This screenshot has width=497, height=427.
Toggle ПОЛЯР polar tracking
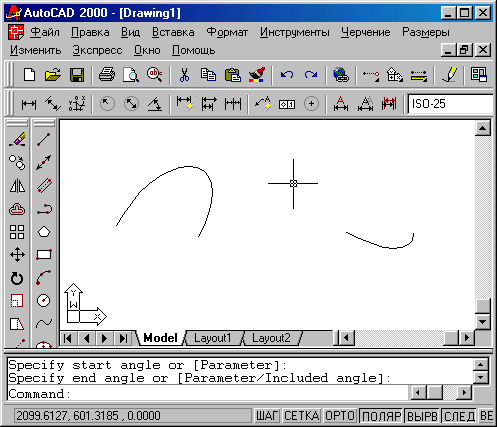pos(381,416)
